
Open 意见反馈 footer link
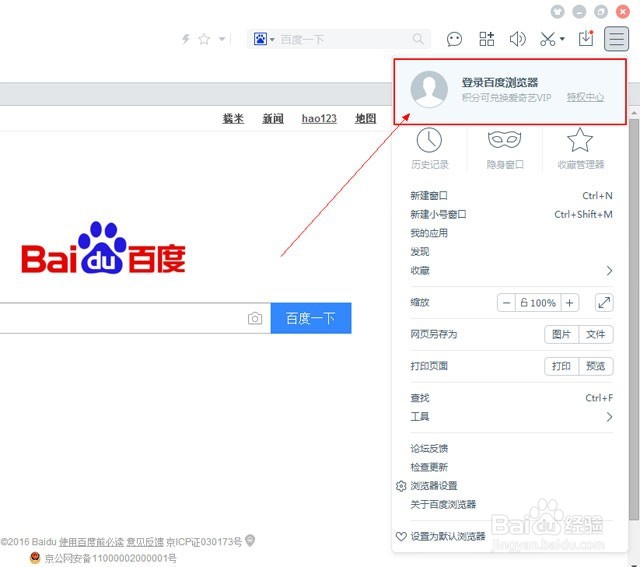click(145, 542)
